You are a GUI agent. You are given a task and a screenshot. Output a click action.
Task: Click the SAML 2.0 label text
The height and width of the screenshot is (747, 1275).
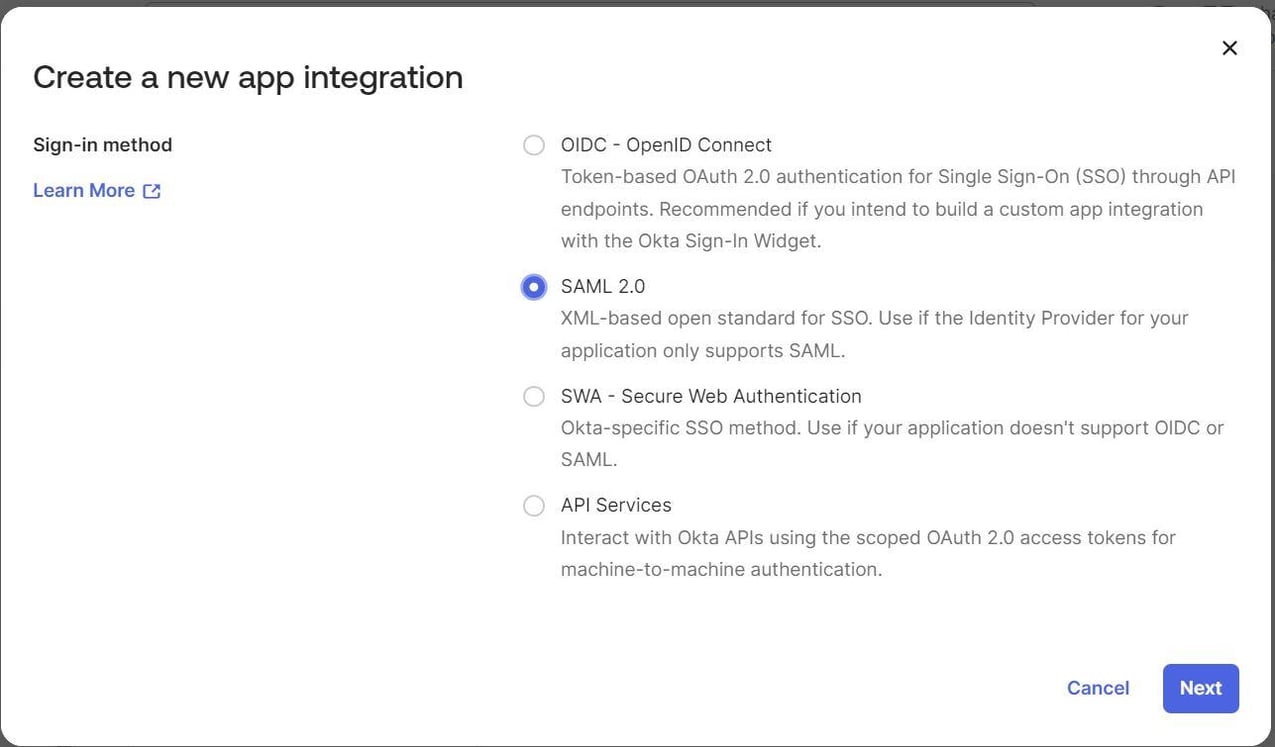pyautogui.click(x=602, y=286)
